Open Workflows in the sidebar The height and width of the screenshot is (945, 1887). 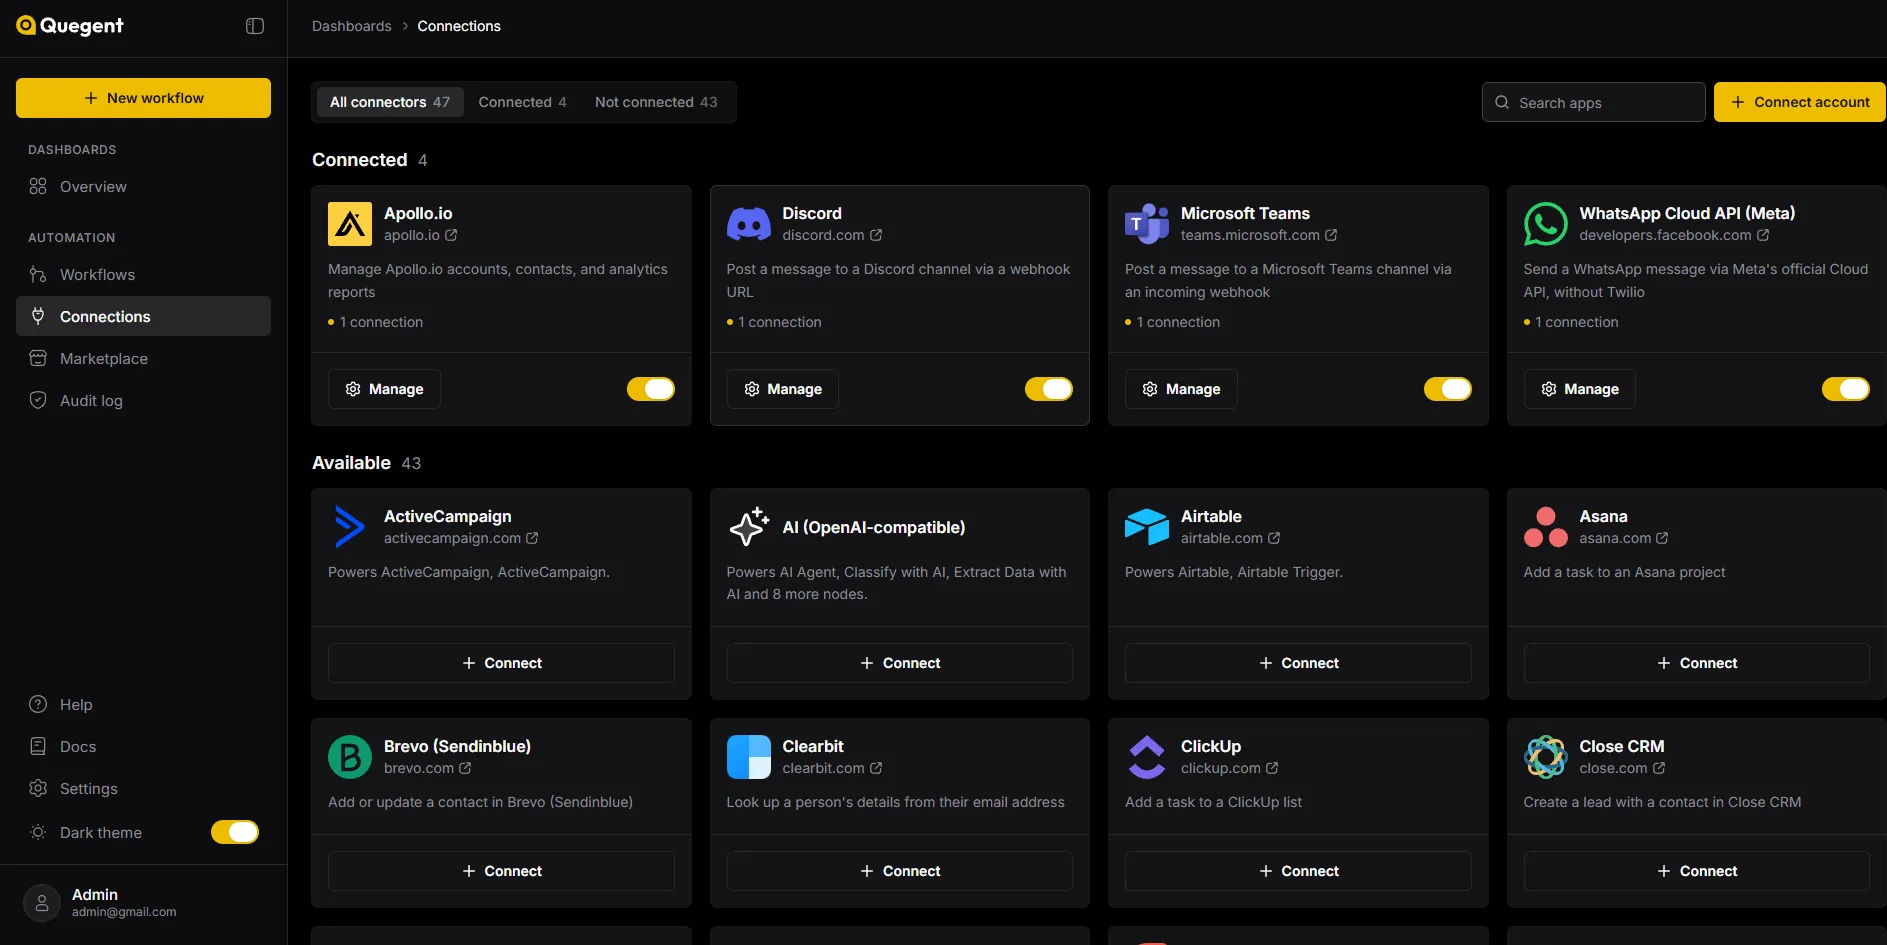point(143,274)
